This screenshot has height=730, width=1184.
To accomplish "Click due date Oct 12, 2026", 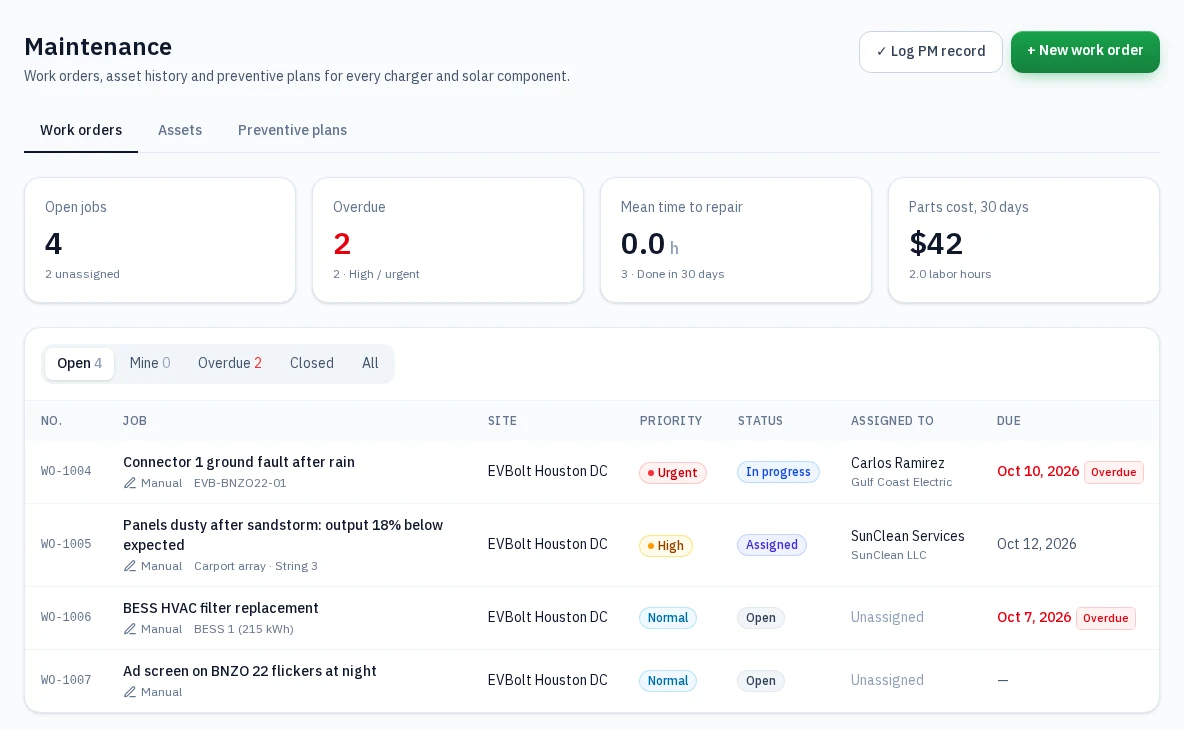I will [1037, 544].
